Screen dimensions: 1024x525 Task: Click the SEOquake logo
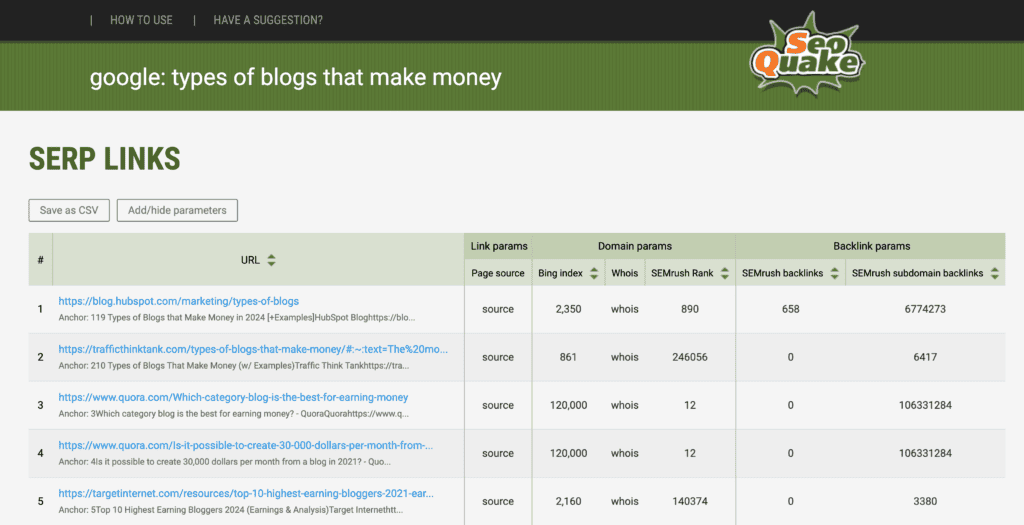click(x=805, y=60)
